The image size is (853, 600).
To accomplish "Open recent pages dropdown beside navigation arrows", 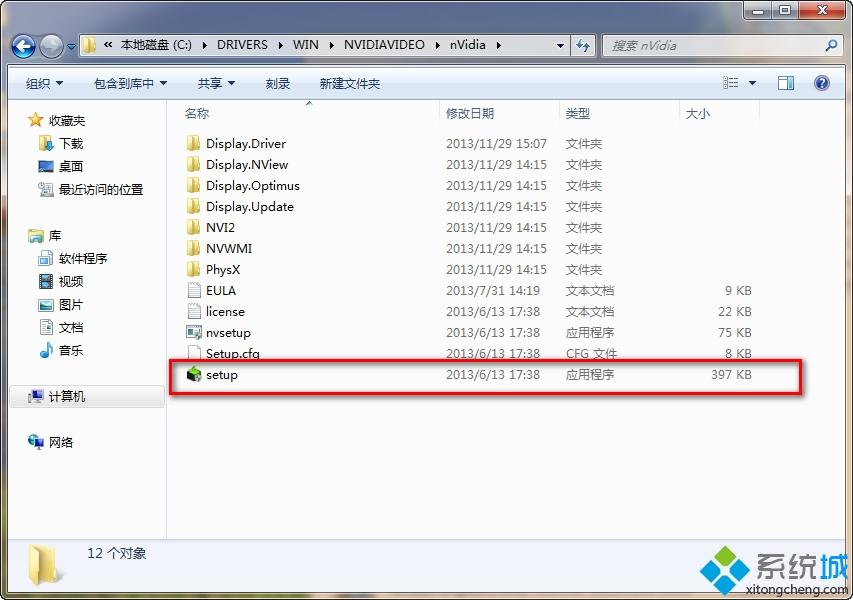I will [x=71, y=47].
